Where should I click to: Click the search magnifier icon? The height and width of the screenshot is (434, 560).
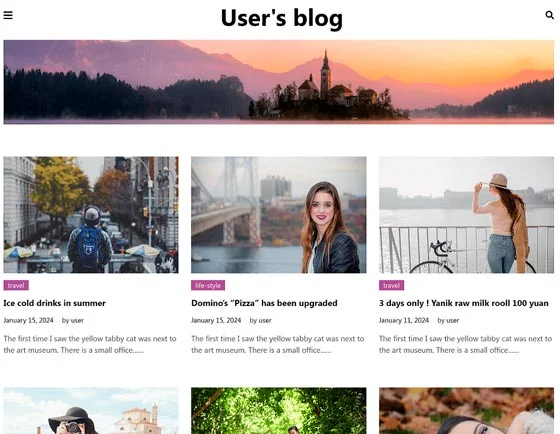550,15
